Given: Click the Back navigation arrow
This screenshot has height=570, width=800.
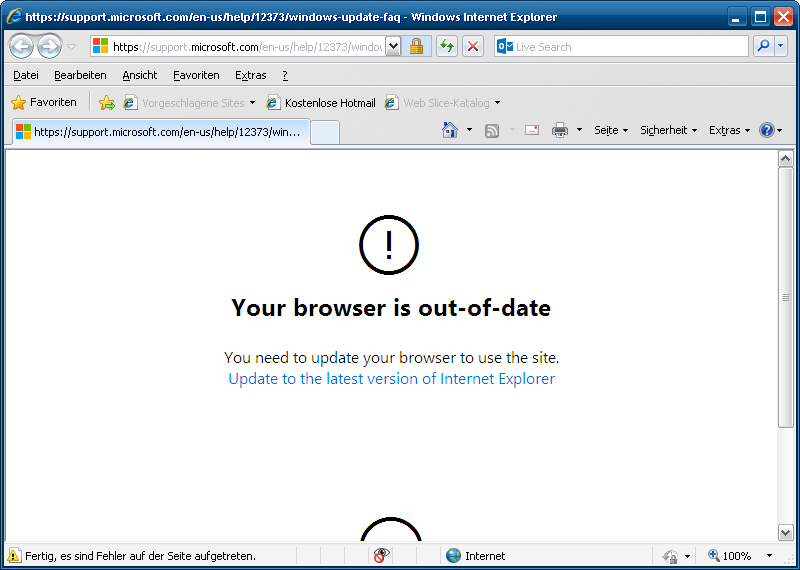Looking at the screenshot, I should coord(21,47).
